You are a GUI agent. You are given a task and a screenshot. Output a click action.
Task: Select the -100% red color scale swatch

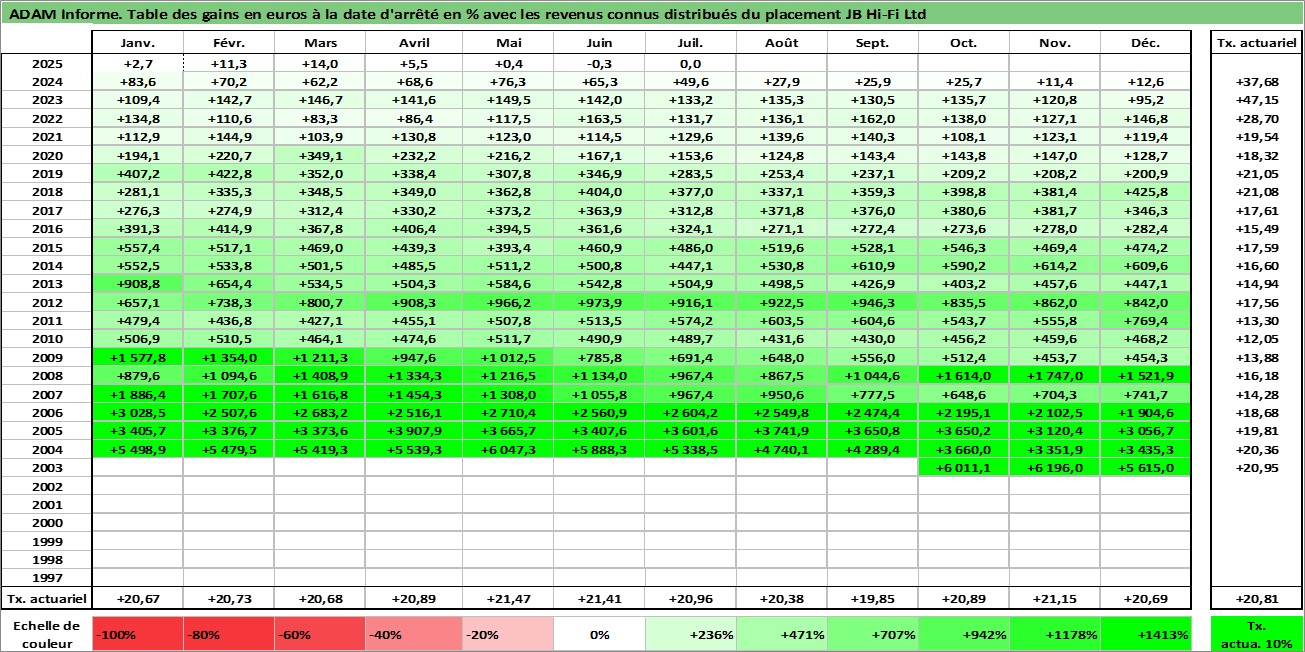137,634
